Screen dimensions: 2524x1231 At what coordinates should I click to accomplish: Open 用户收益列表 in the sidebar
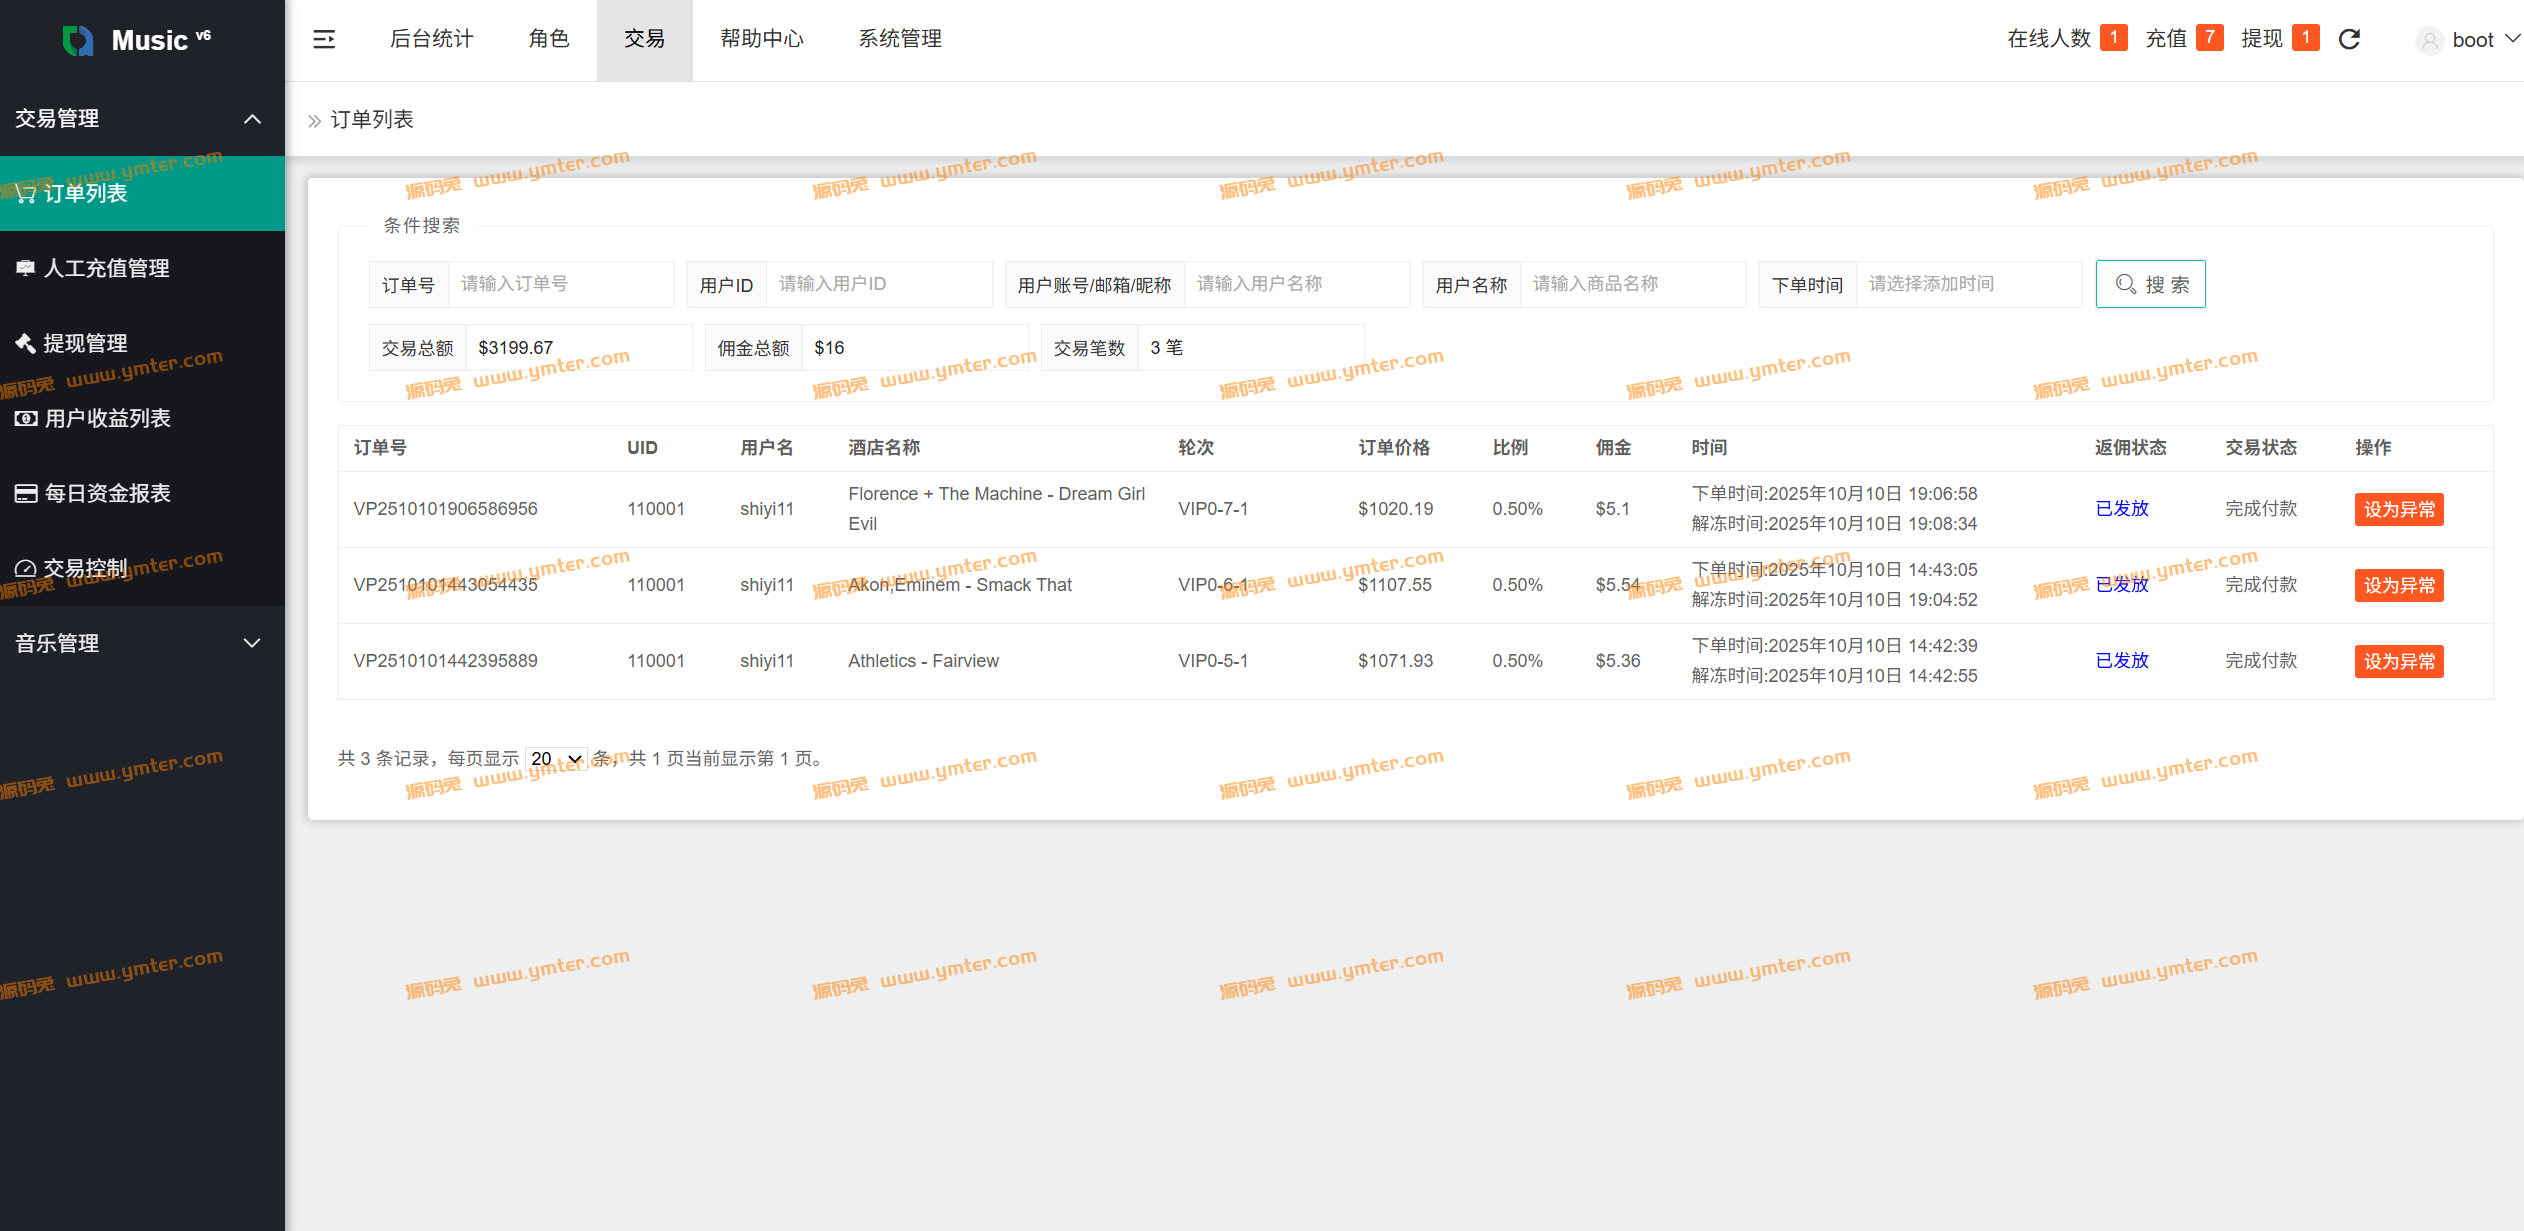(107, 418)
